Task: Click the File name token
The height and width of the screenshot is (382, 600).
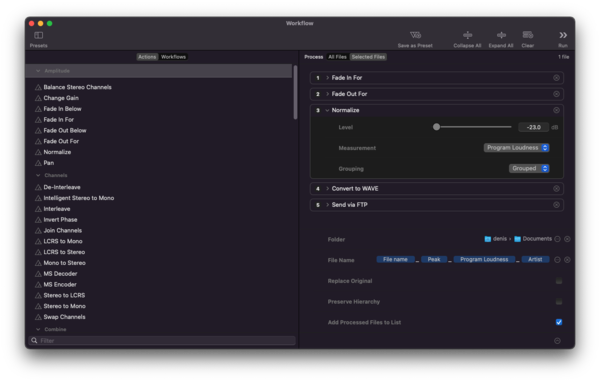Action: coord(395,260)
